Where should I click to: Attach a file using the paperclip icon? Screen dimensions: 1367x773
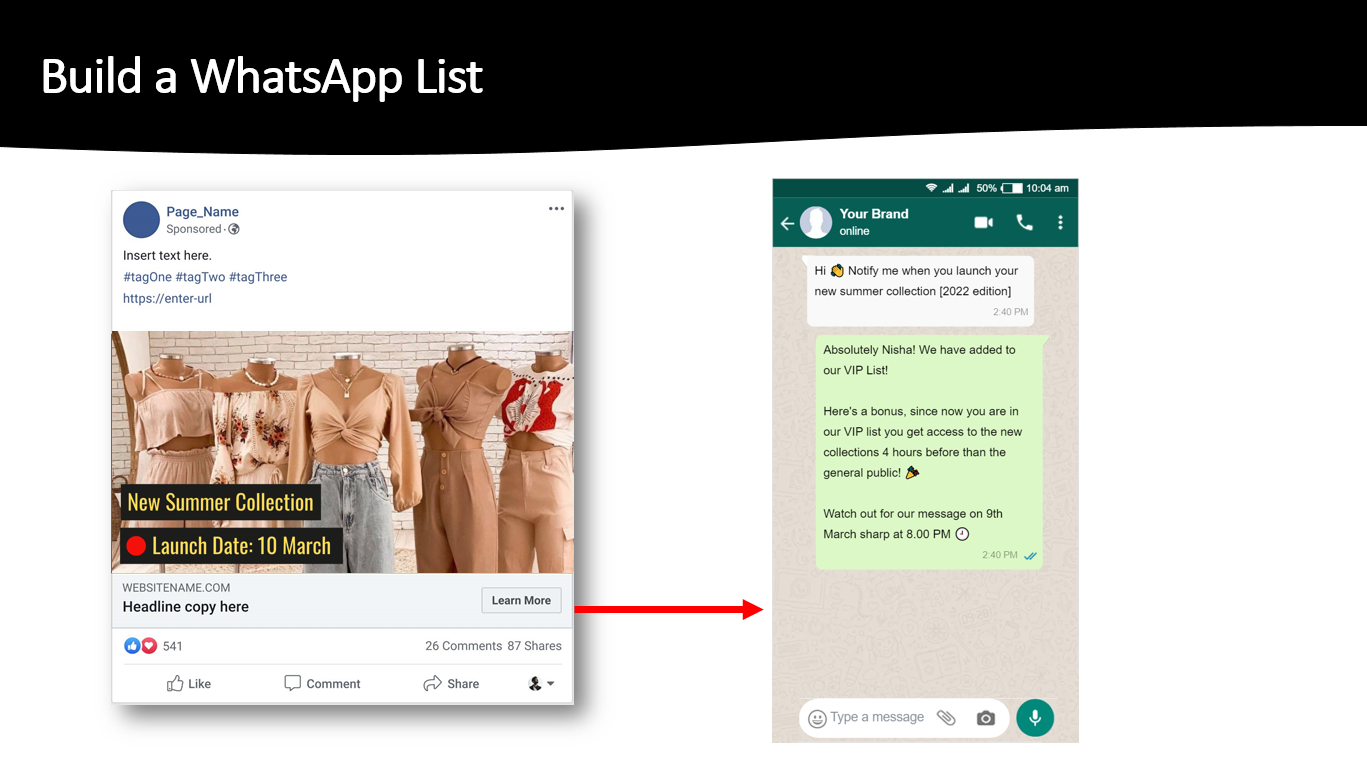946,717
